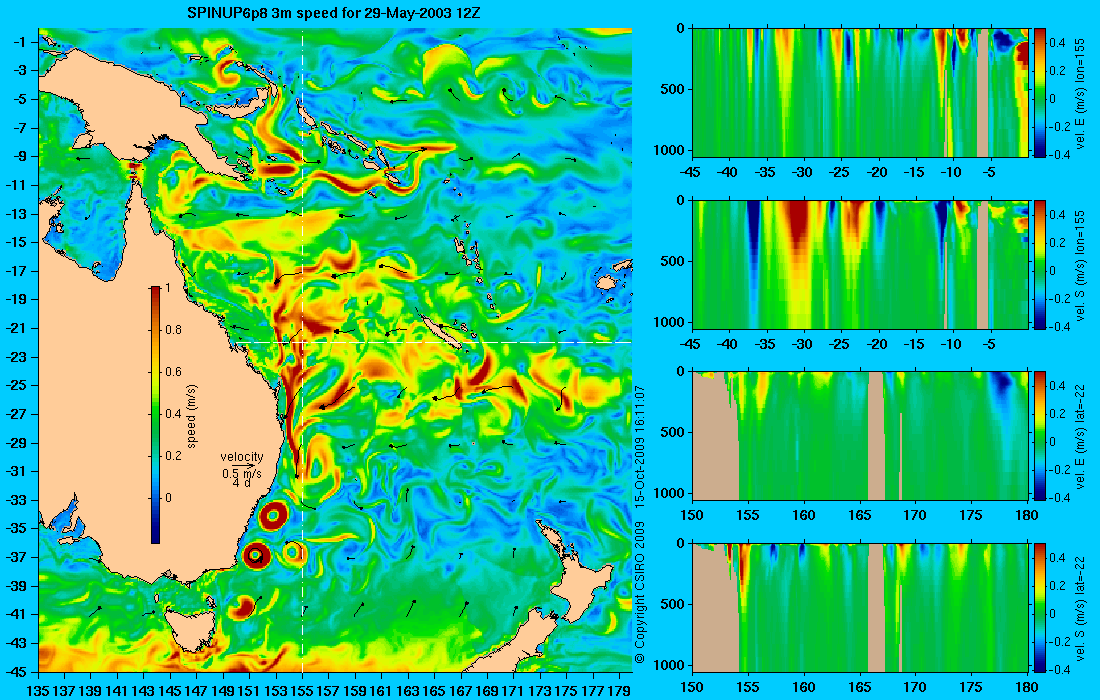This screenshot has height=700, width=1100.
Task: Click "180" on the third section's longitude axis
Action: coord(1027,516)
